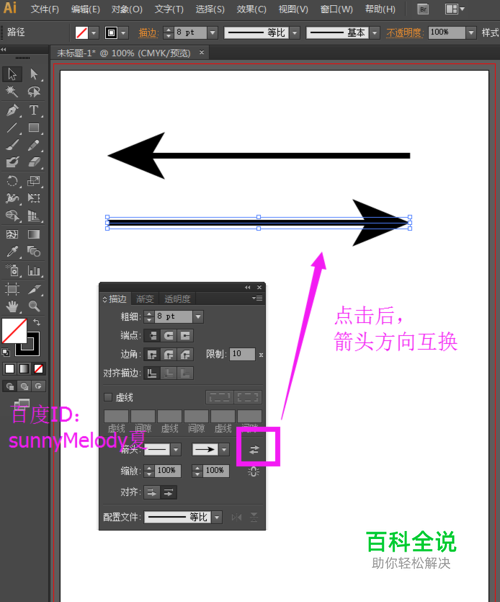500x602 pixels.
Task: Open brush definition 基本 dropdown
Action: coord(374,33)
